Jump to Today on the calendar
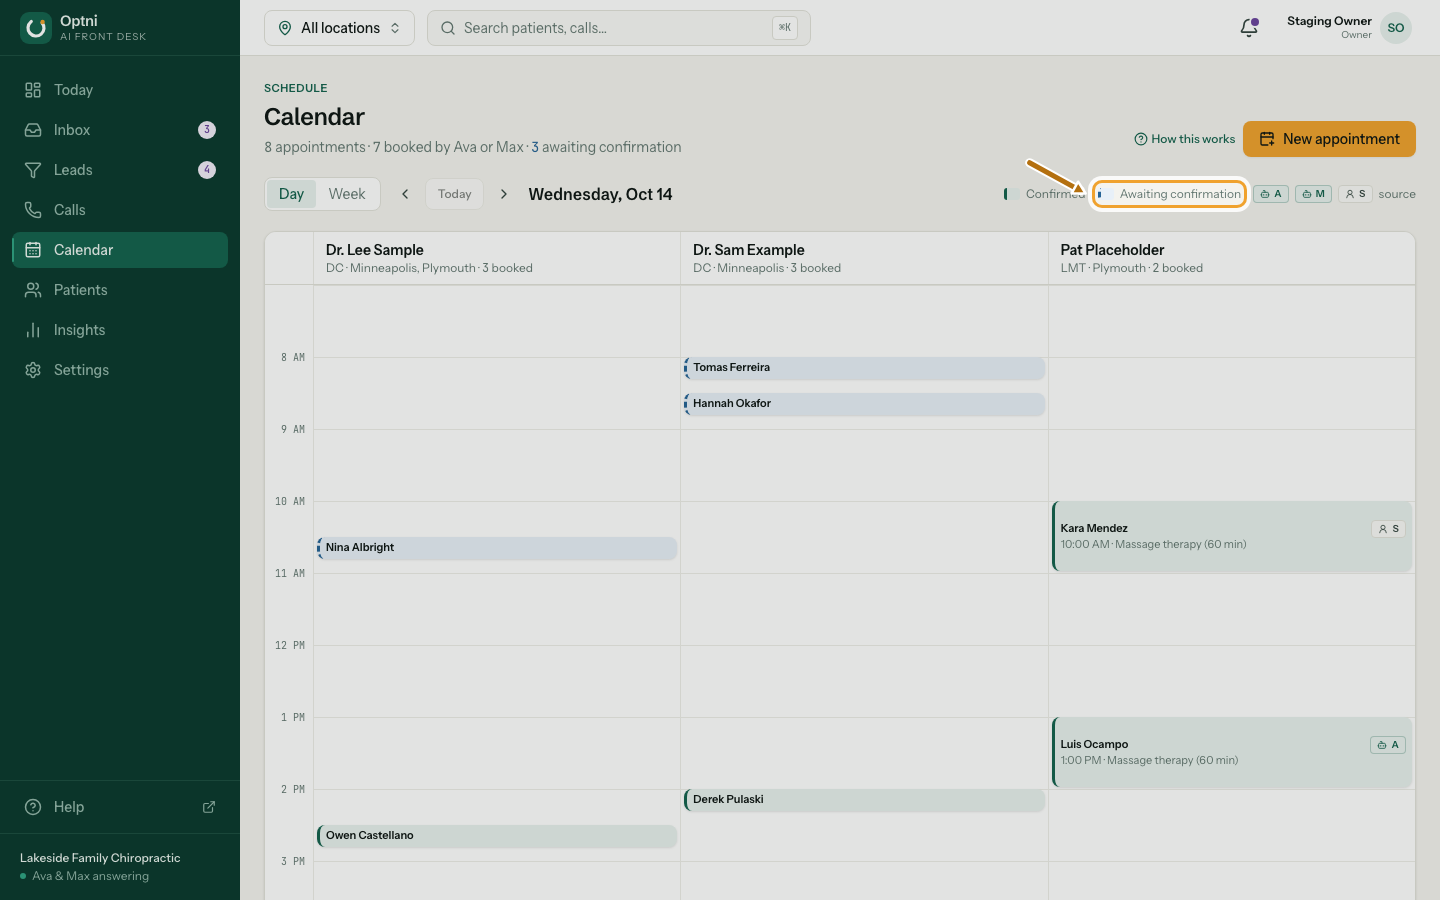This screenshot has height=900, width=1440. pos(454,194)
